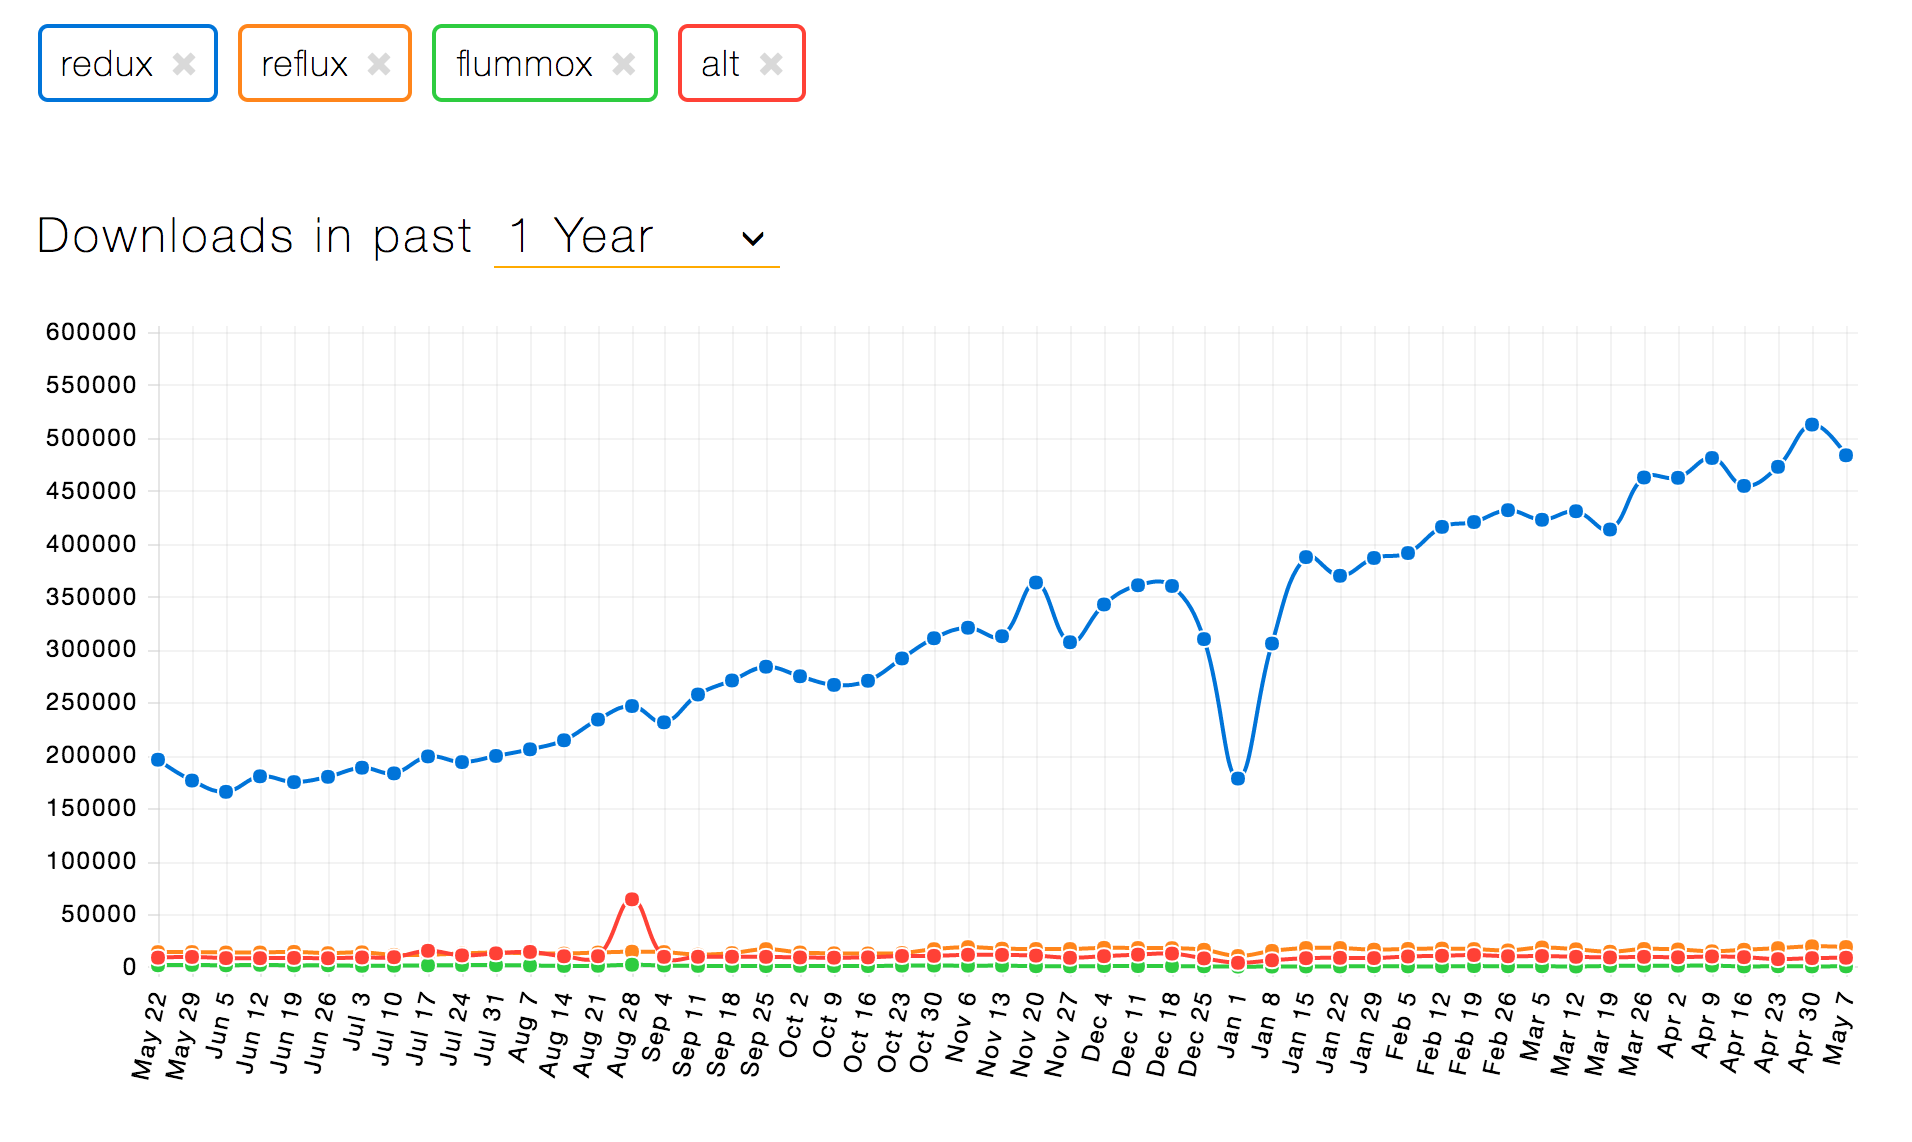Viewport: 1912px width, 1142px height.
Task: Click the redux data point at Jun 5
Action: [226, 792]
